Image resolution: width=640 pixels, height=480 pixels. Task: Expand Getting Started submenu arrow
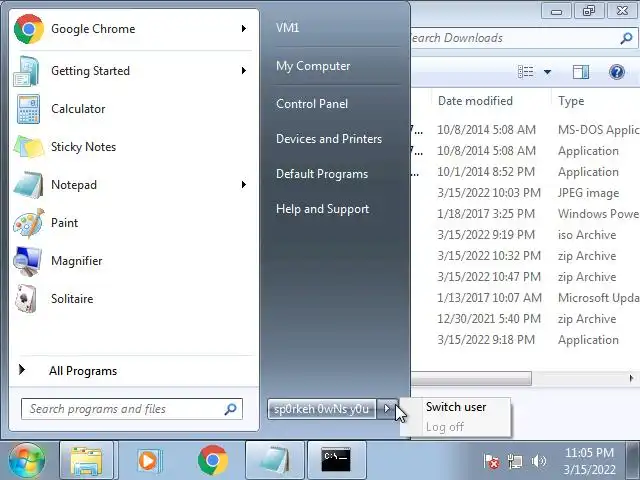point(244,71)
